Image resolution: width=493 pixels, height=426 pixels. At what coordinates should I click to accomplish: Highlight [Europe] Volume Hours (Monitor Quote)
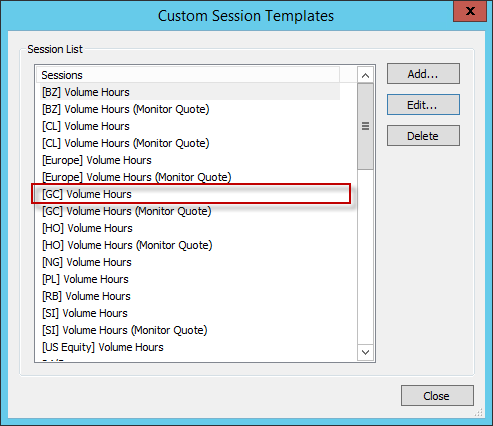190,177
